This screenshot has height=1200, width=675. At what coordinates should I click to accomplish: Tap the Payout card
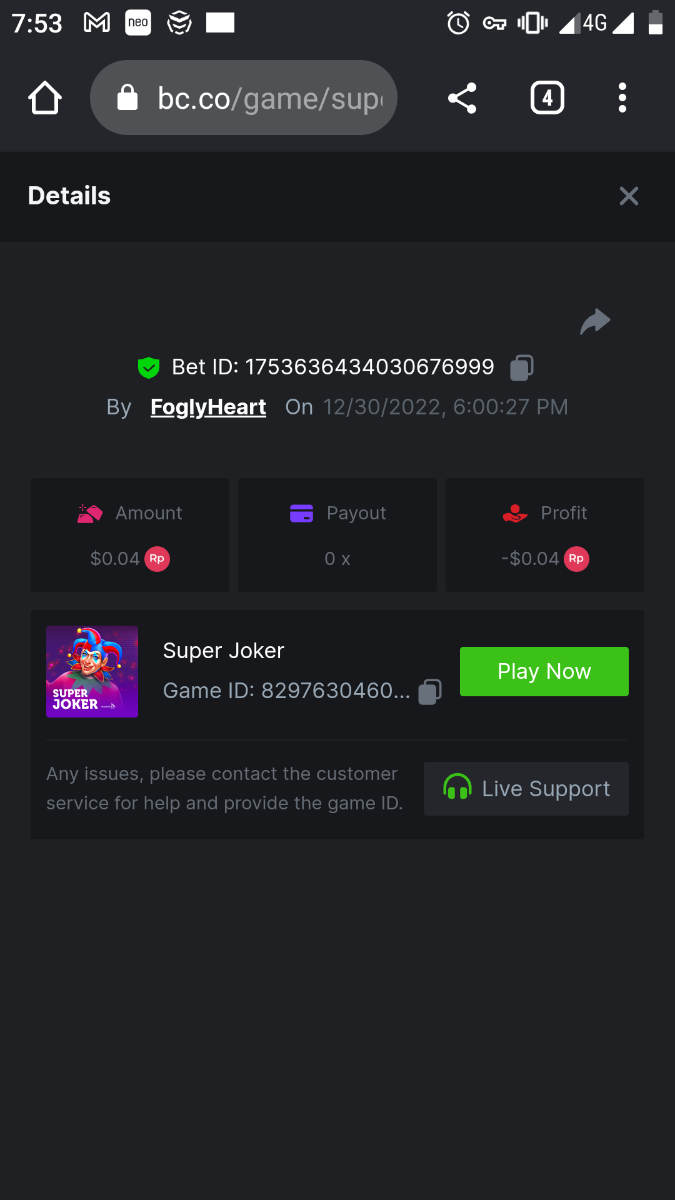point(337,535)
